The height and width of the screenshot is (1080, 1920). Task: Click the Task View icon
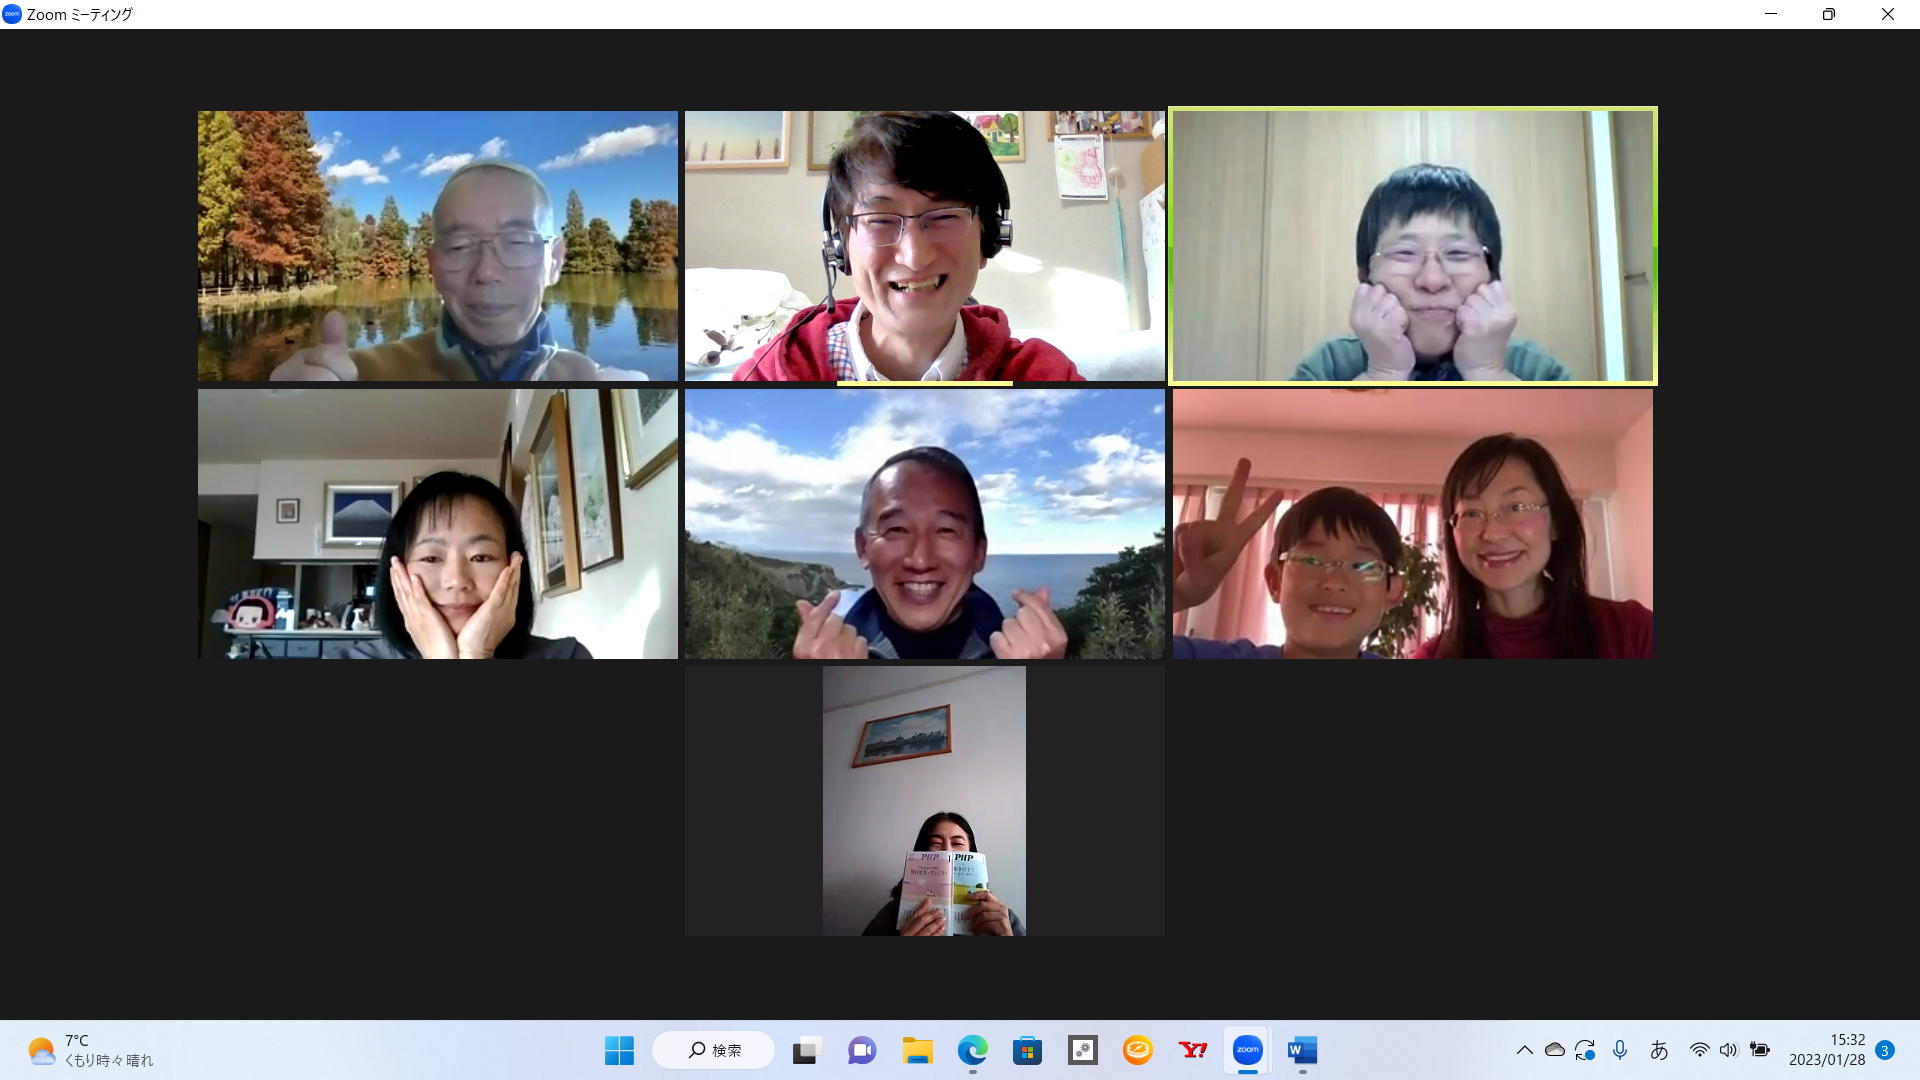pyautogui.click(x=807, y=1050)
